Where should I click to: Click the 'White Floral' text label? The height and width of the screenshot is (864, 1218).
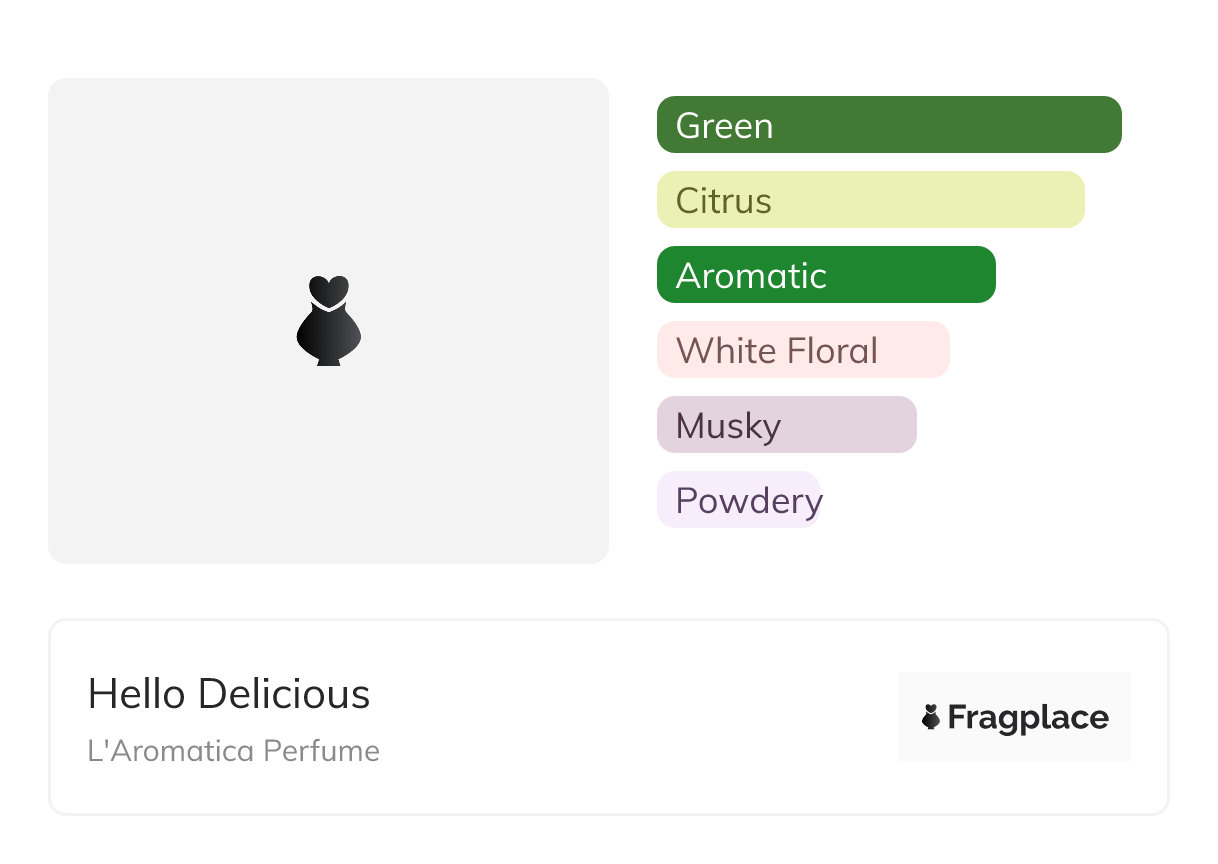(x=777, y=351)
